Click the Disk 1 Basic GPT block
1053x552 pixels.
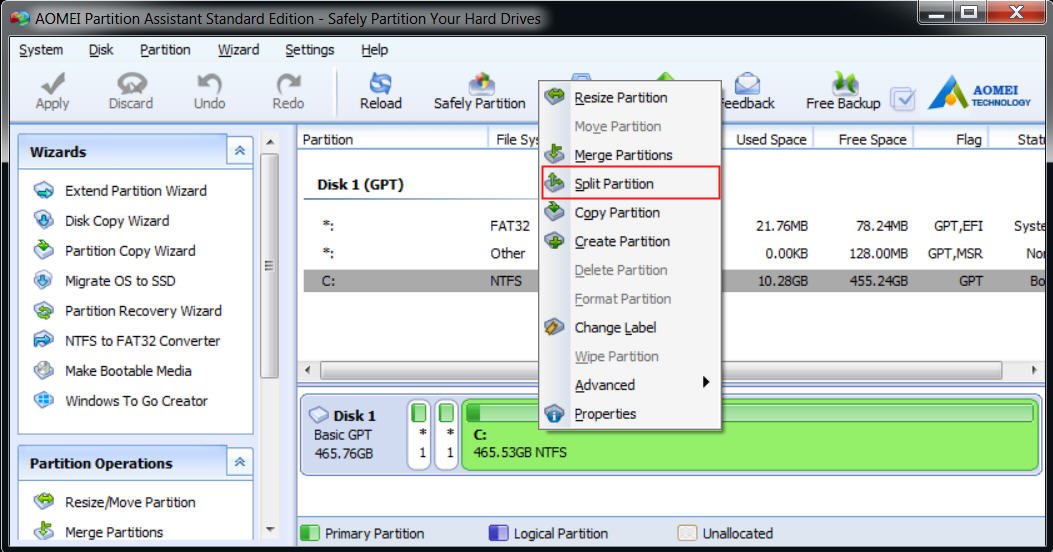pos(352,434)
